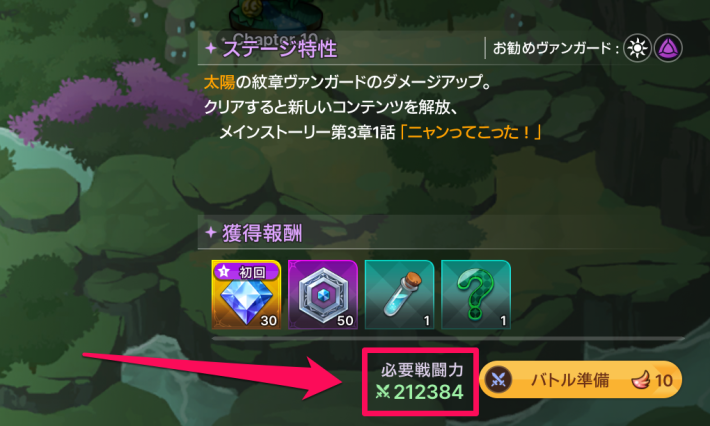710x426 pixels.
Task: Click the wing stamina icon beside 10
Action: tap(641, 380)
